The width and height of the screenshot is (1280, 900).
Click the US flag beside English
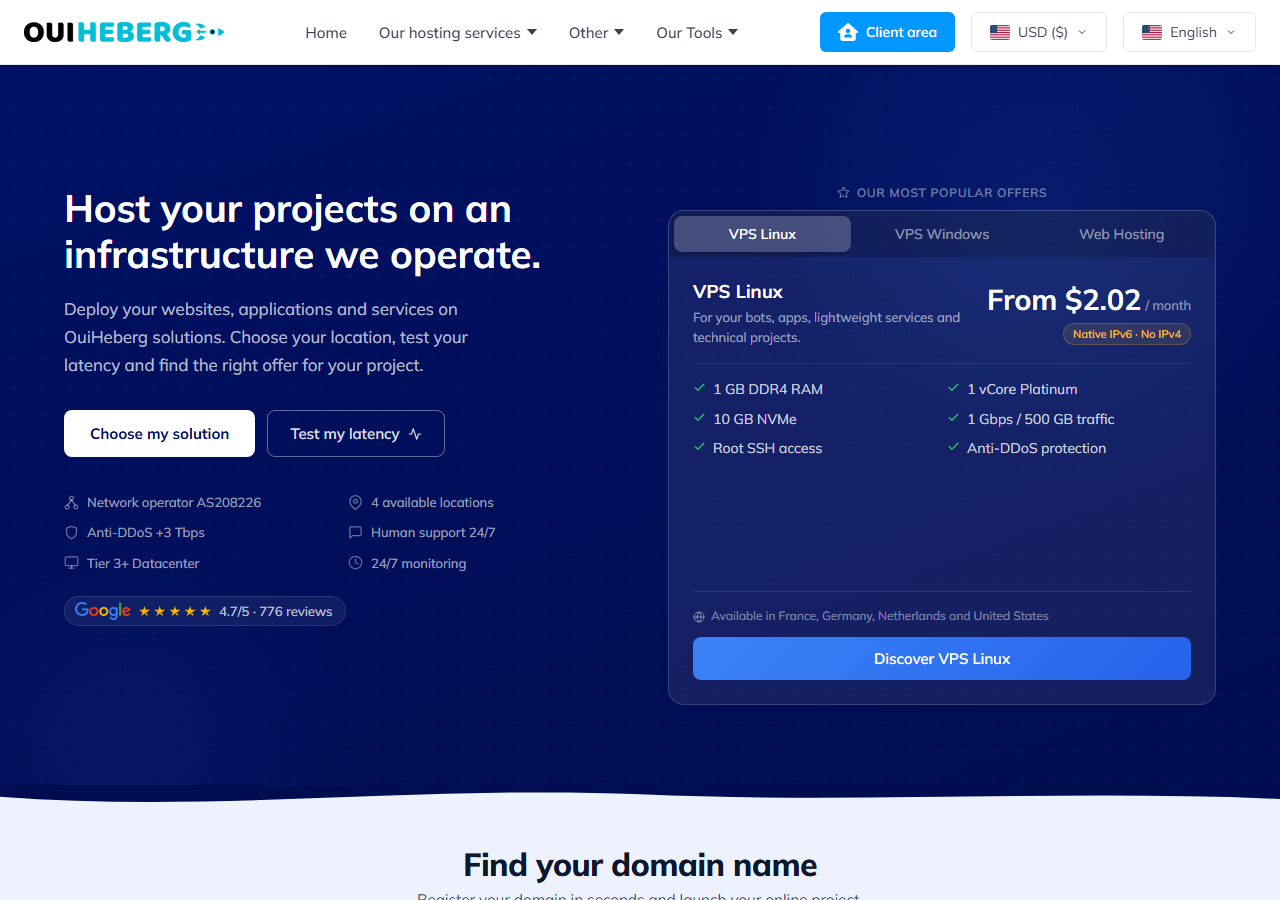1152,32
